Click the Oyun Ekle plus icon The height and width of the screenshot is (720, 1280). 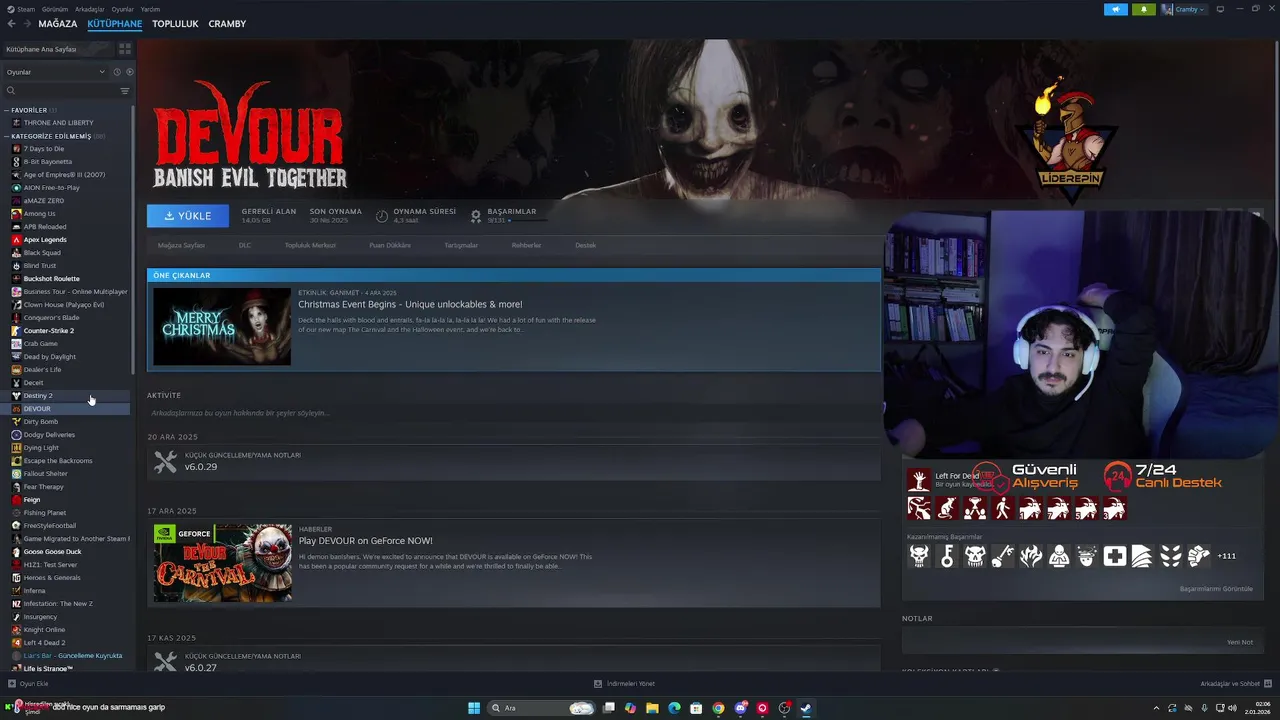[12, 684]
